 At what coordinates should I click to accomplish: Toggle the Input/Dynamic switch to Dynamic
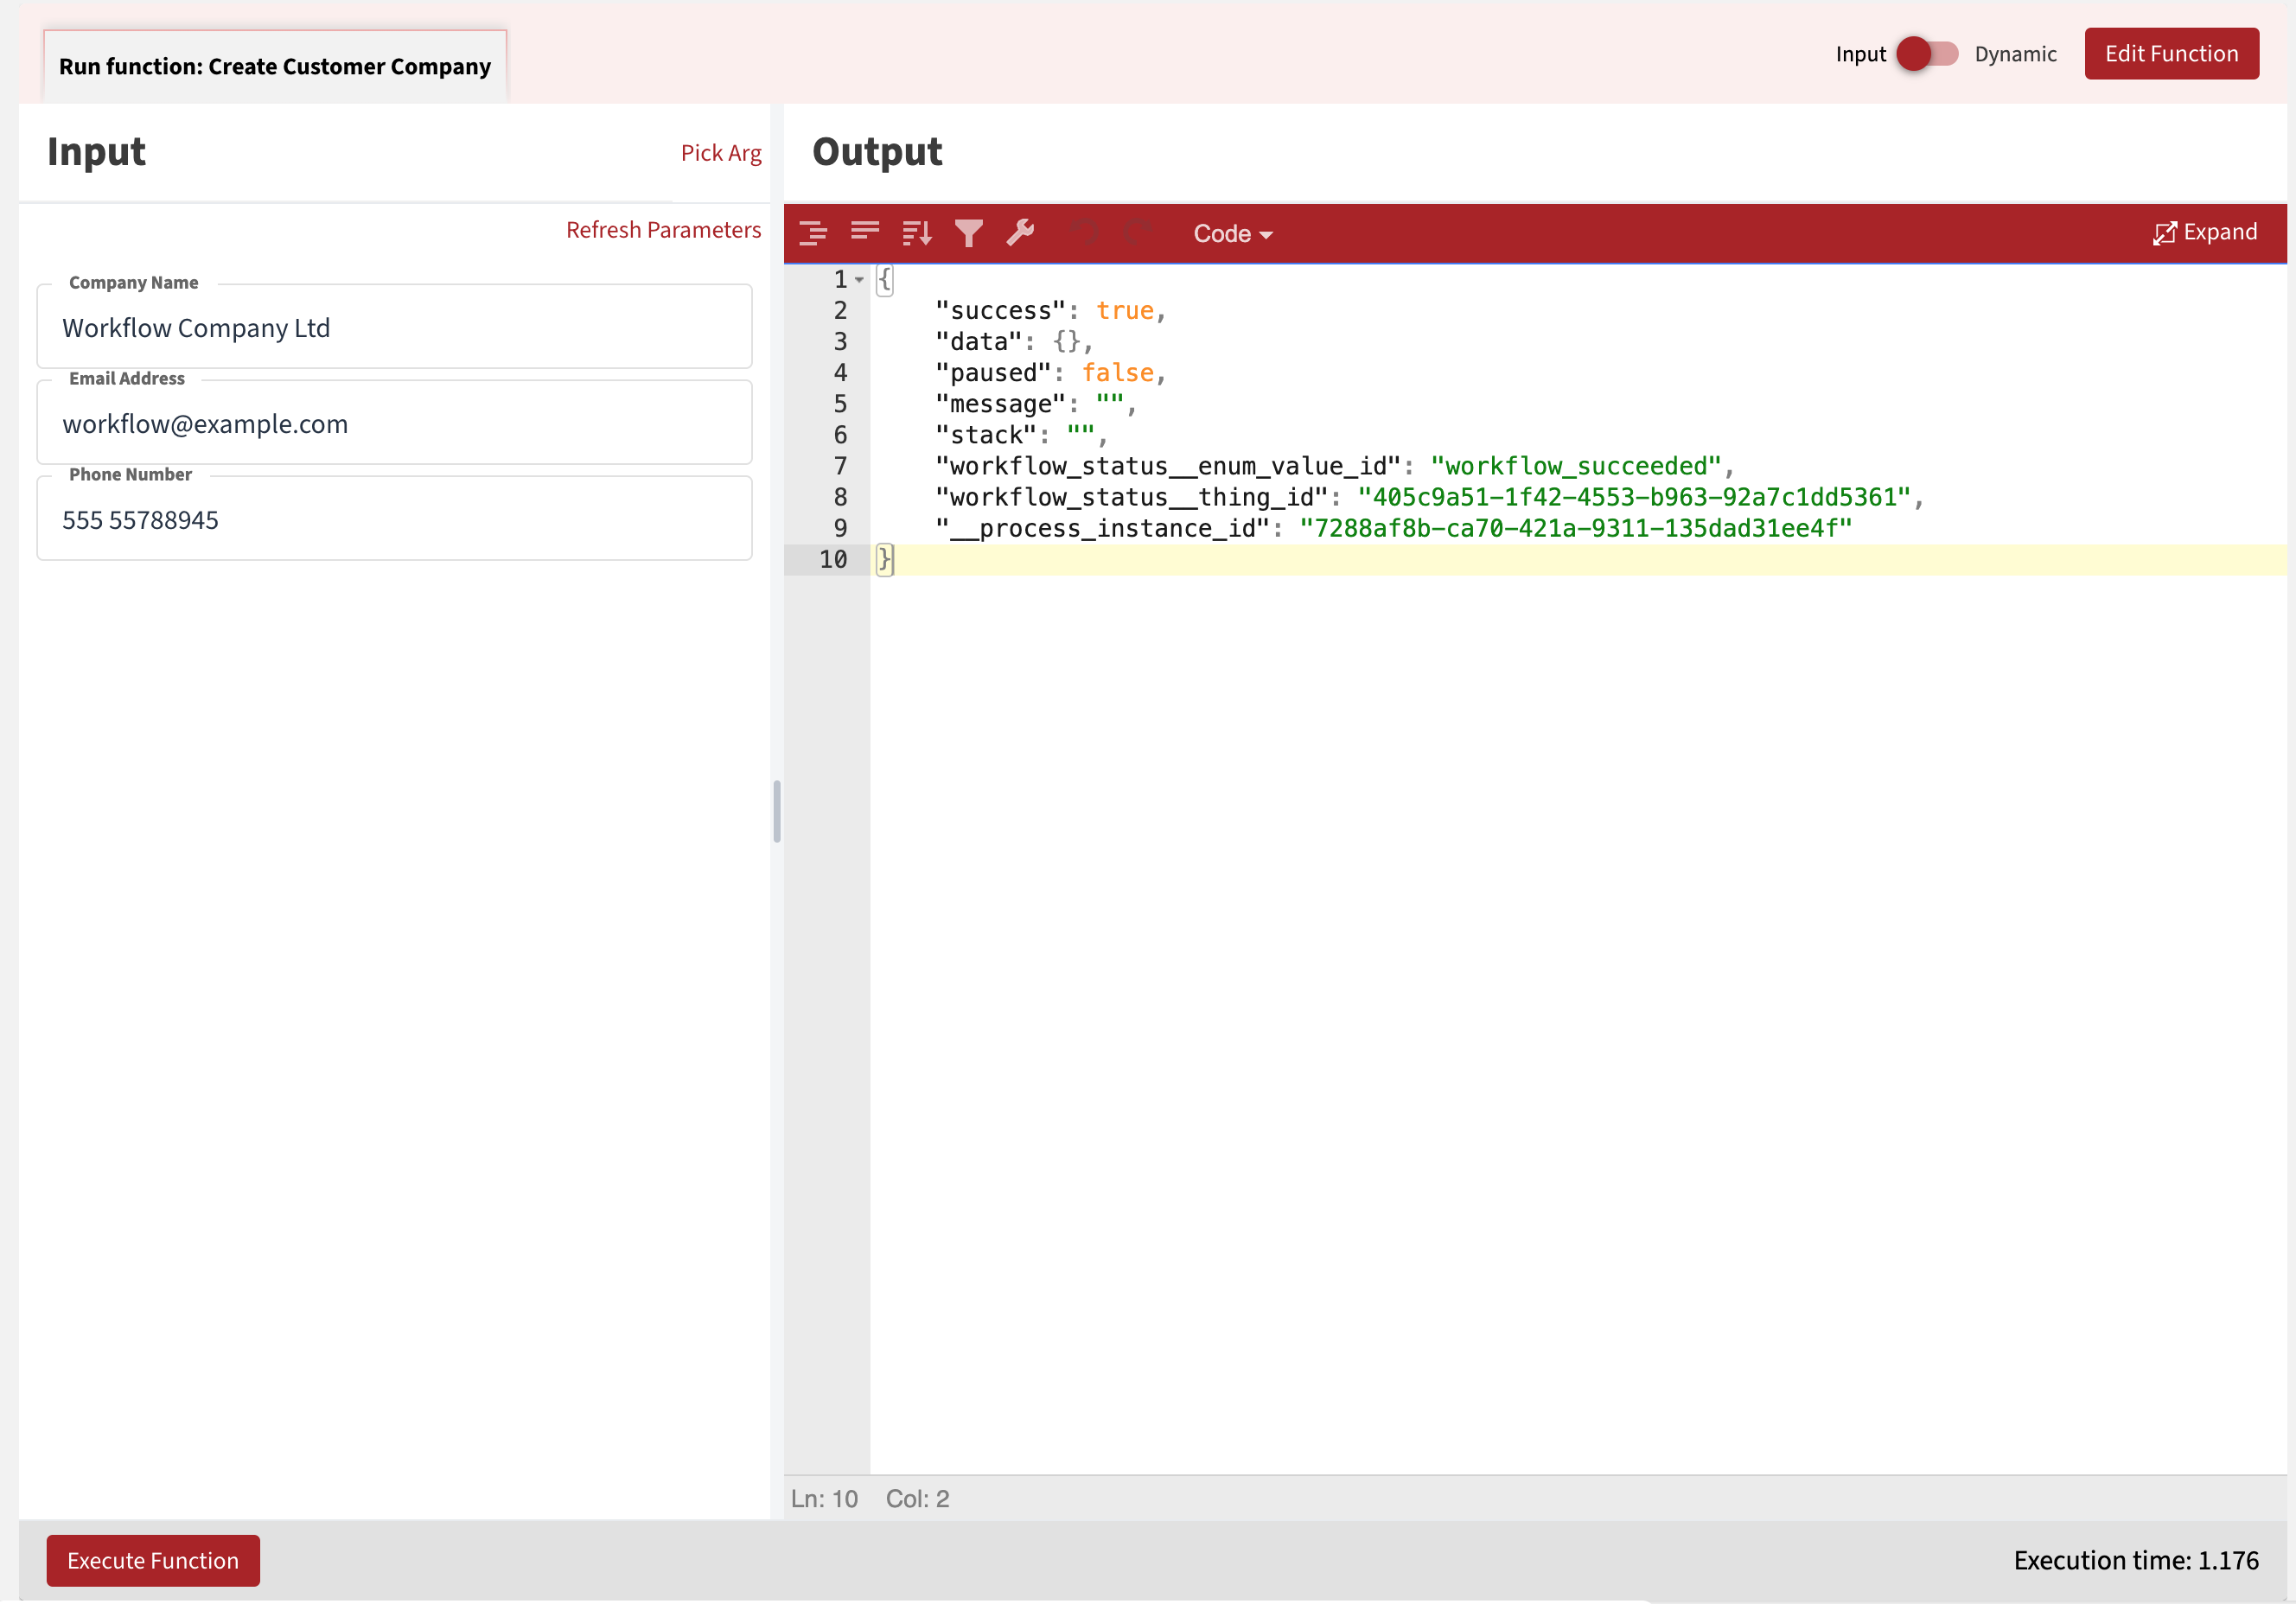[1941, 54]
